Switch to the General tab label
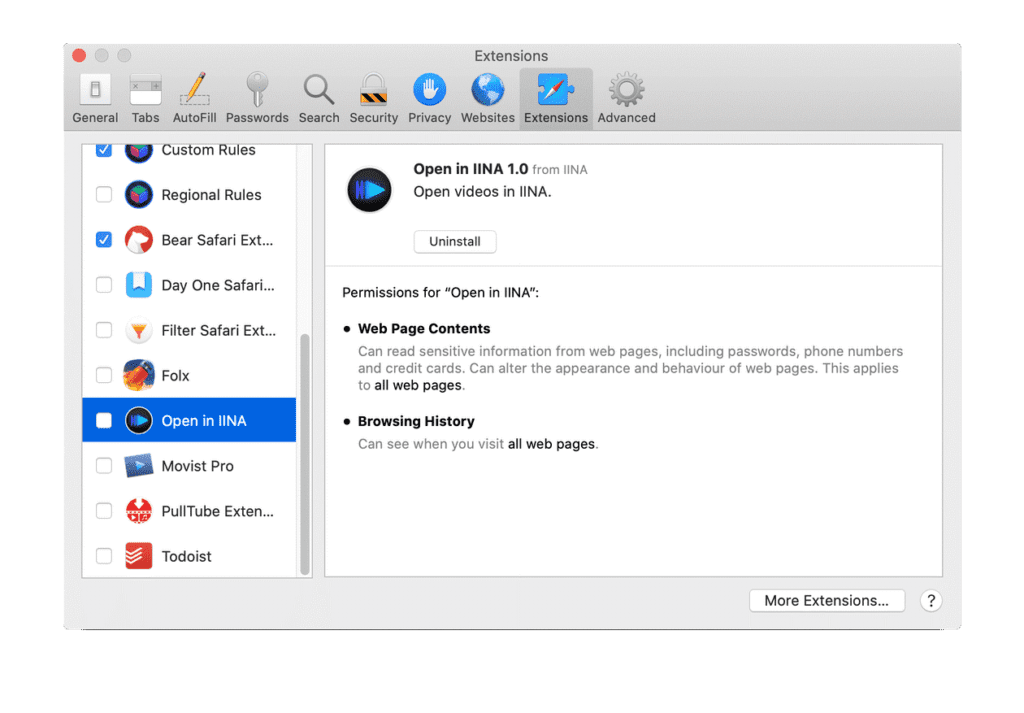 tap(95, 118)
